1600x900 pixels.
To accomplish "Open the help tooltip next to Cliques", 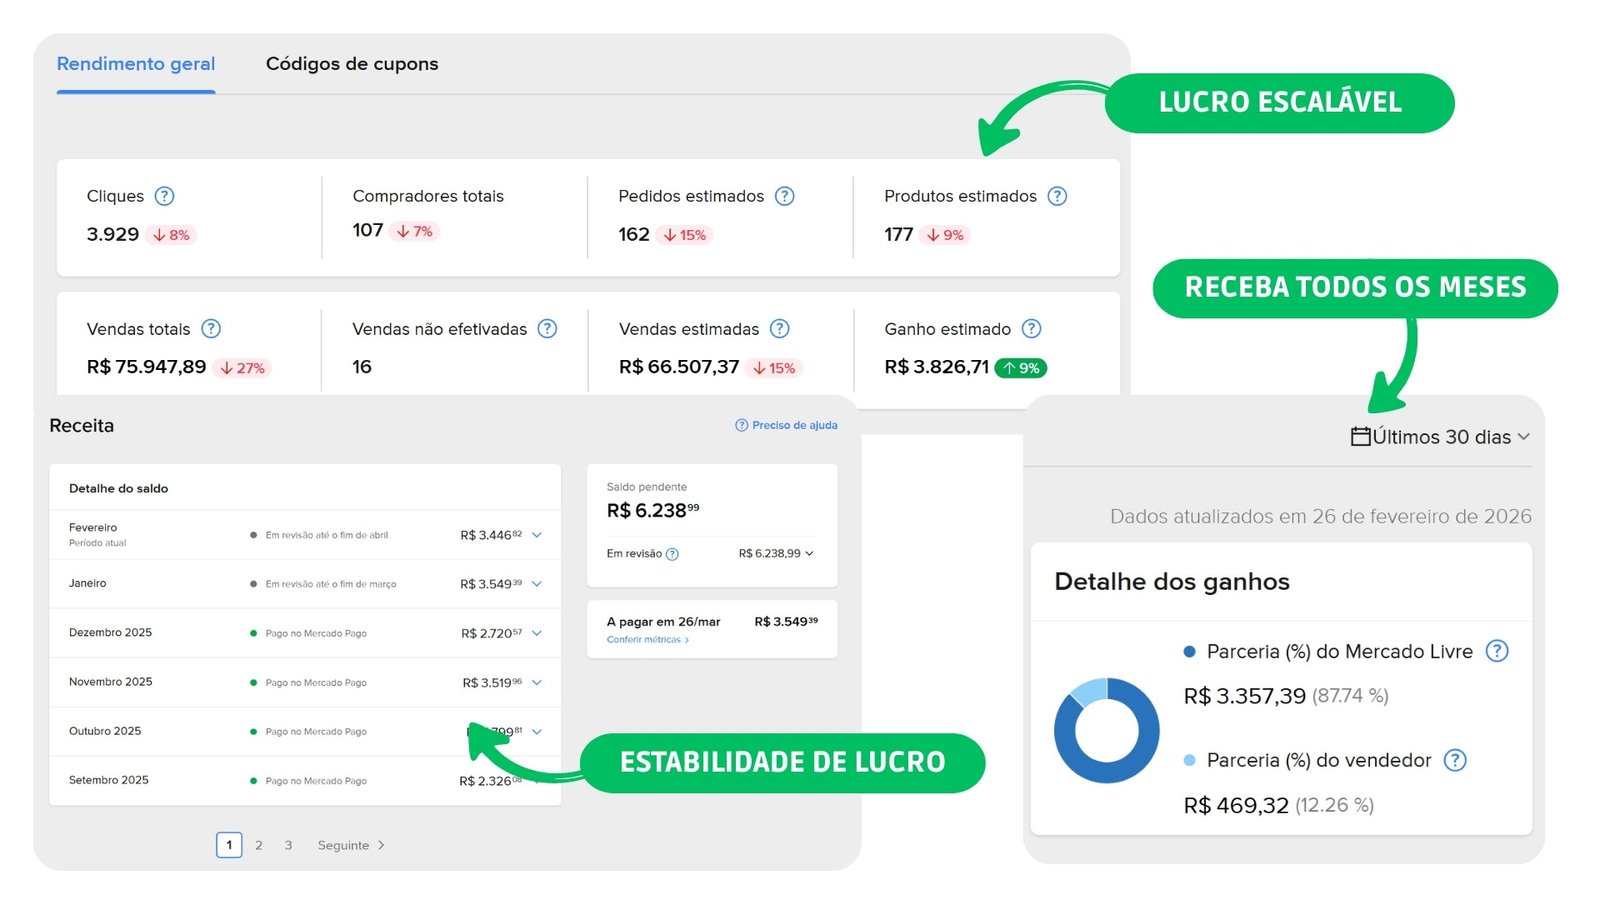I will (166, 196).
